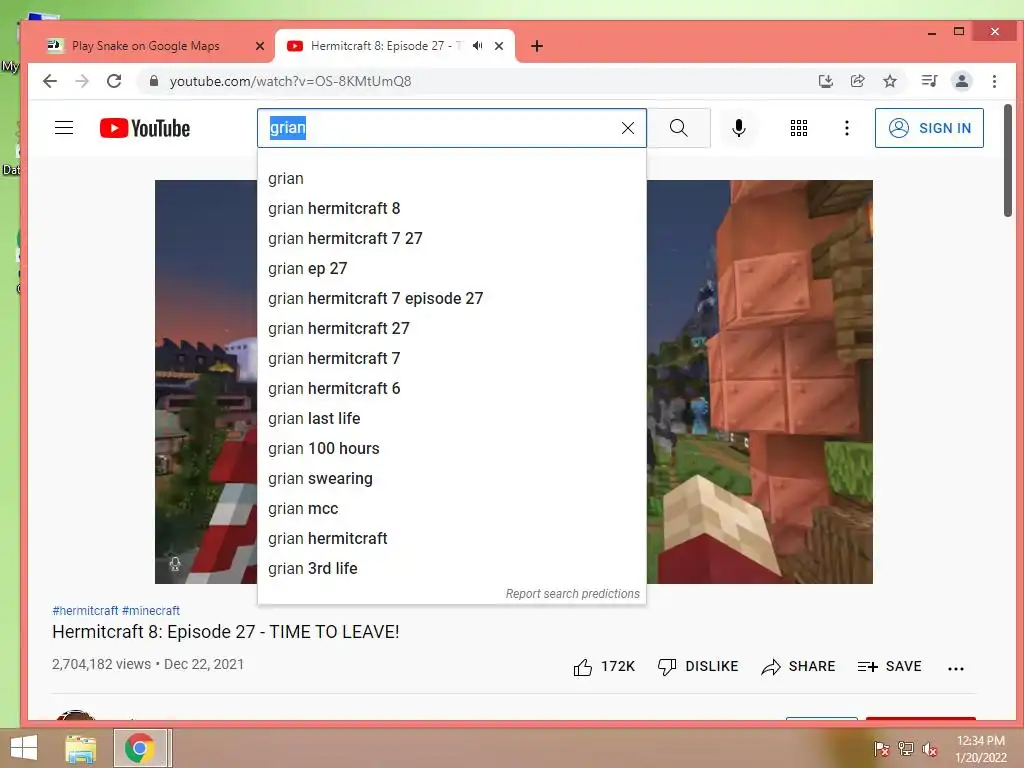
Task: Open the Windows Start button
Action: [x=24, y=748]
